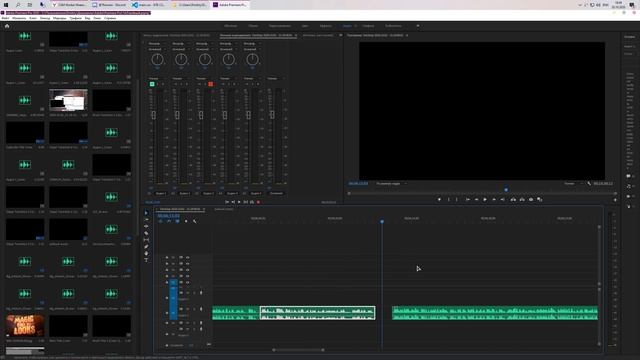The image size is (640, 360).
Task: Select the Slip tool
Action: coord(146,240)
